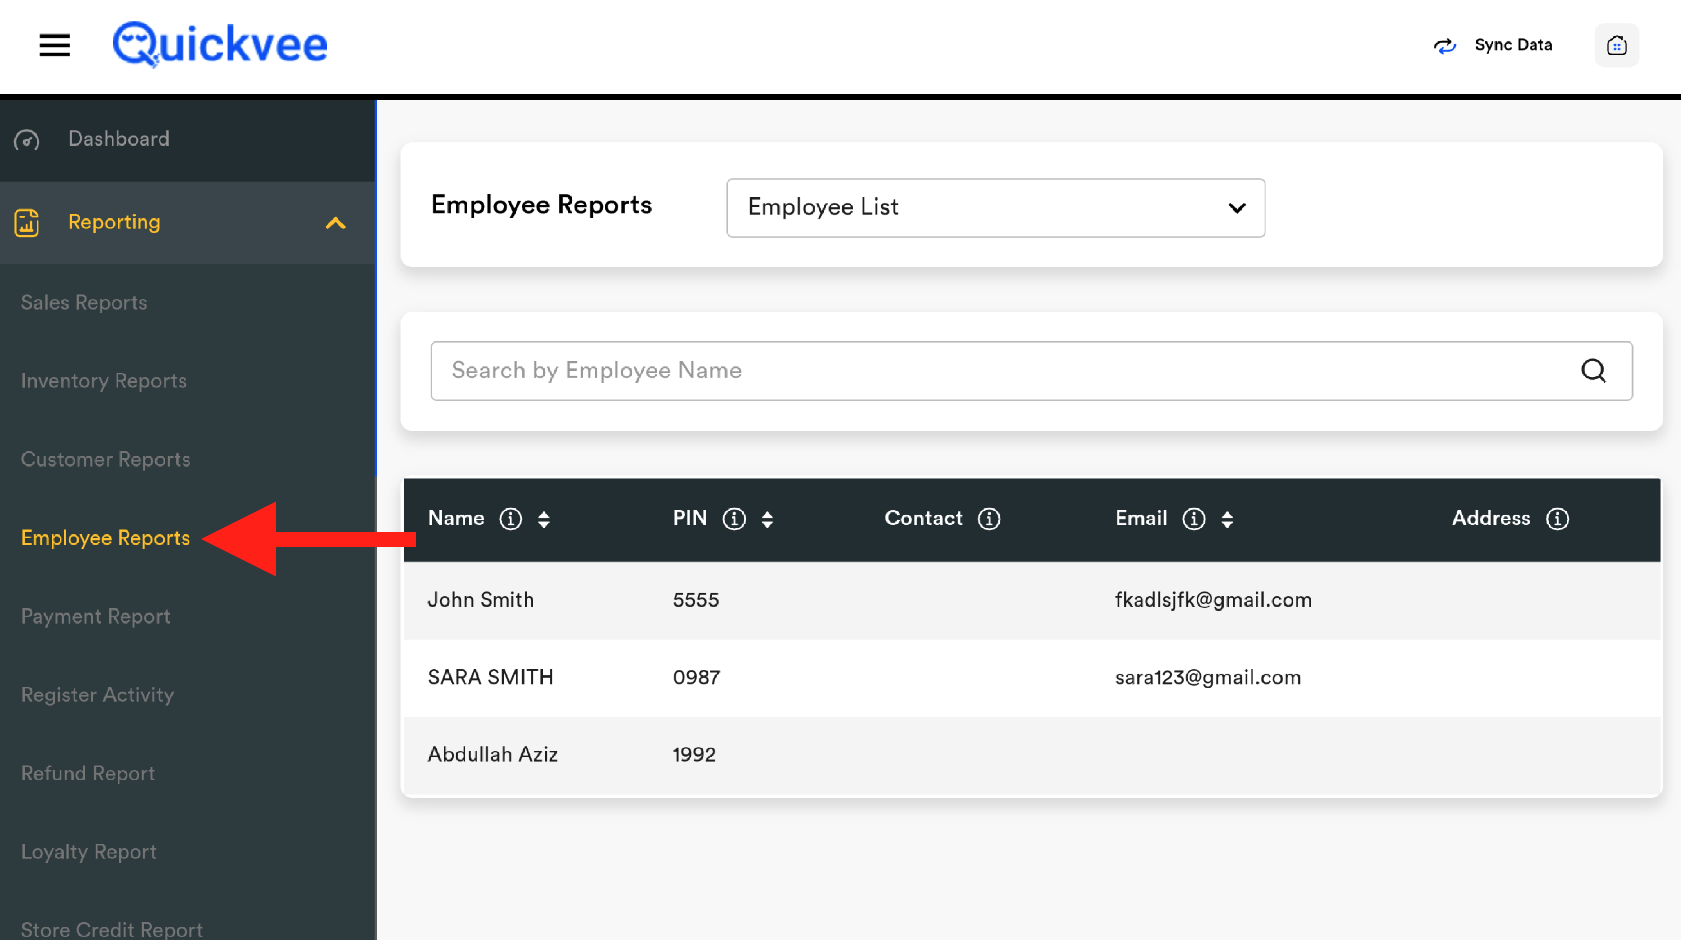Viewport: 1681px width, 940px height.
Task: Click the Address column info icon
Action: pos(1557,519)
